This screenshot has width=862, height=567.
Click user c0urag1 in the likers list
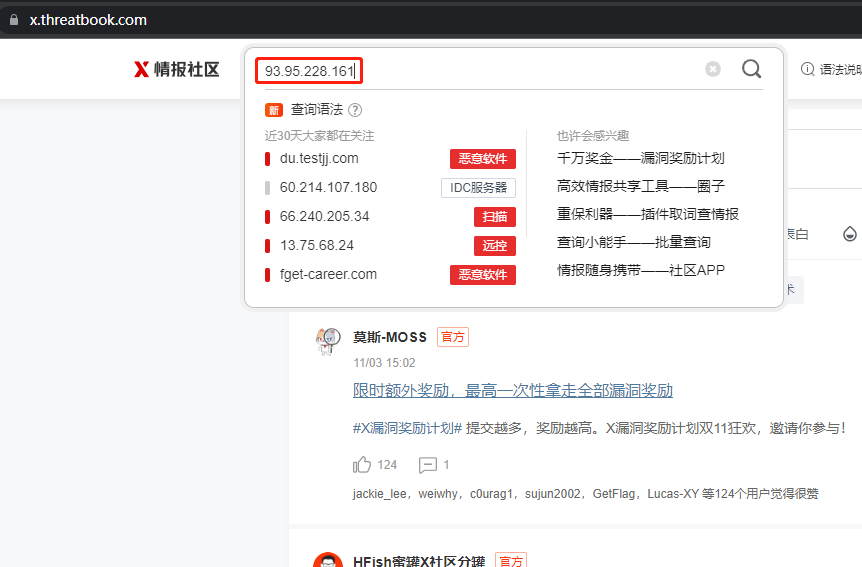491,494
